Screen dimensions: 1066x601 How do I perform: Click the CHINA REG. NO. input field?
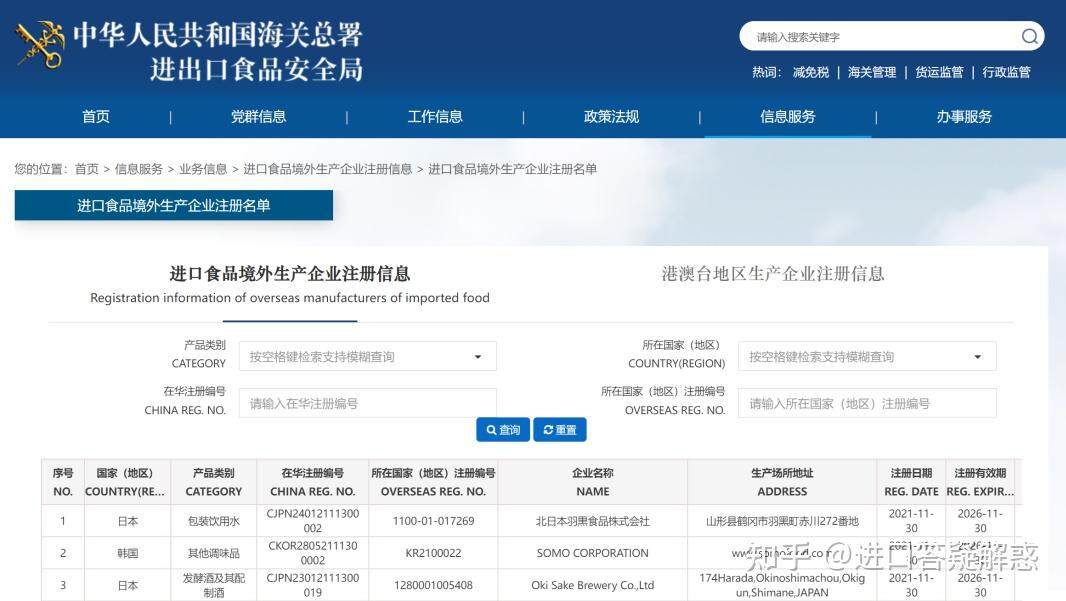(367, 402)
